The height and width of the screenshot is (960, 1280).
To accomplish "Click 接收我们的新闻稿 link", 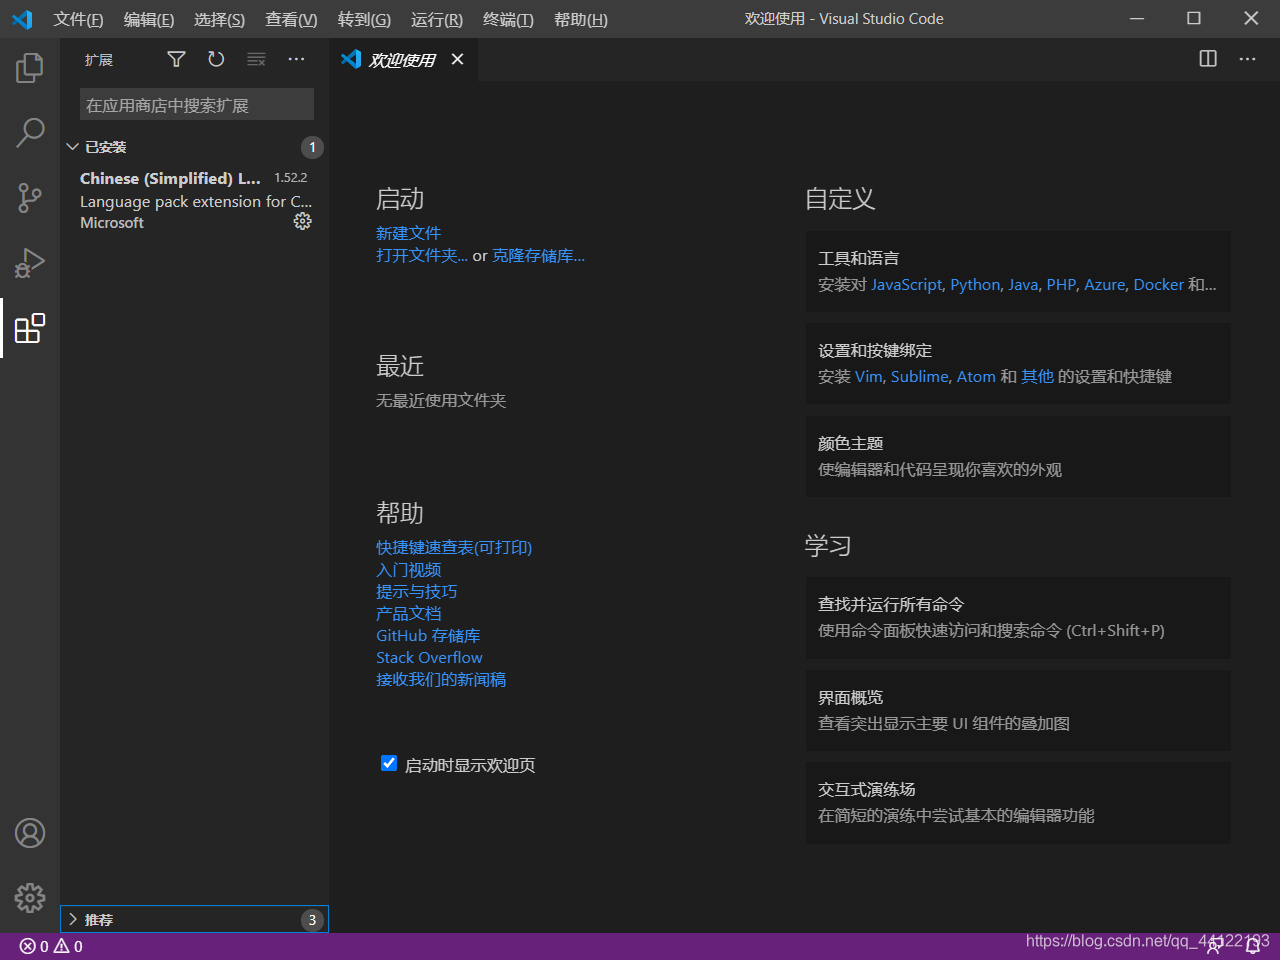I will click(x=441, y=679).
